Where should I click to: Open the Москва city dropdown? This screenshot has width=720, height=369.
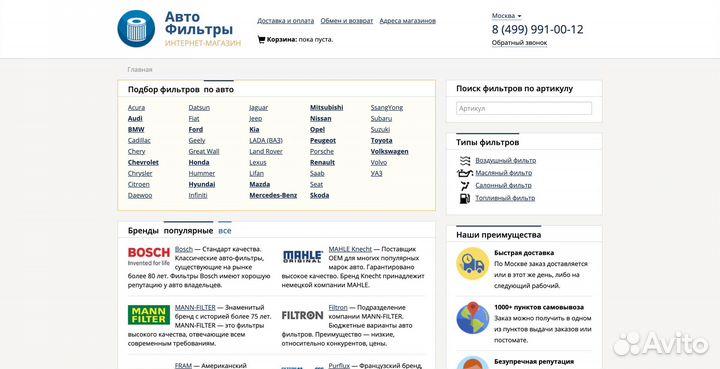pos(506,16)
